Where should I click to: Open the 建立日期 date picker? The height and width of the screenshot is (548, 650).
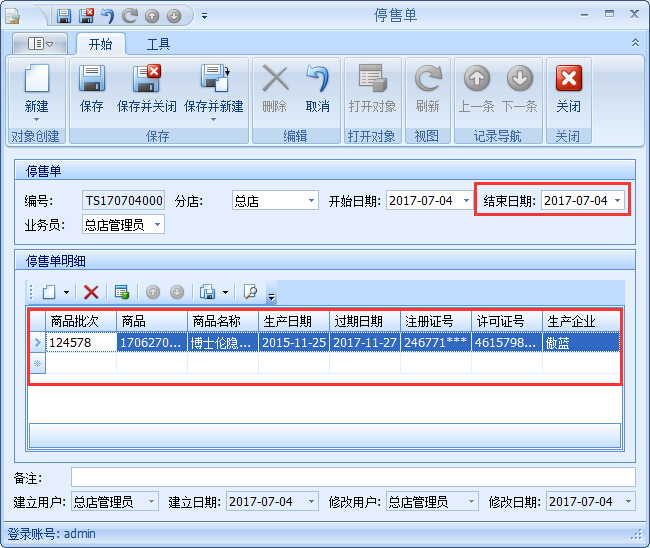[311, 502]
